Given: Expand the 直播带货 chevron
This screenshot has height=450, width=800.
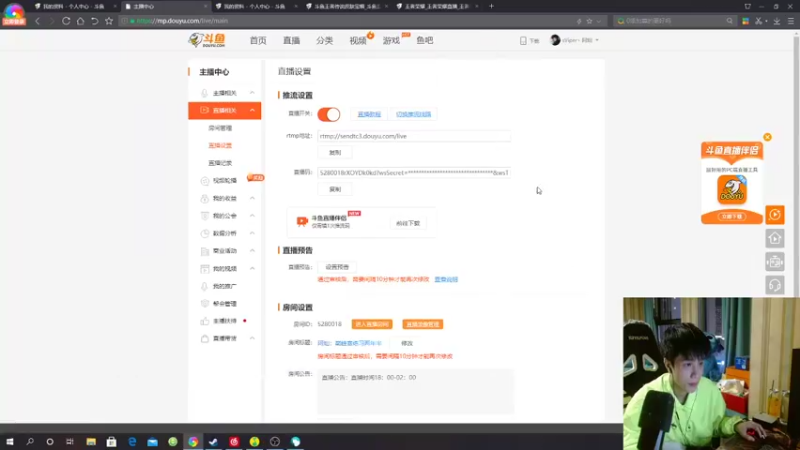Looking at the screenshot, I should coord(252,338).
